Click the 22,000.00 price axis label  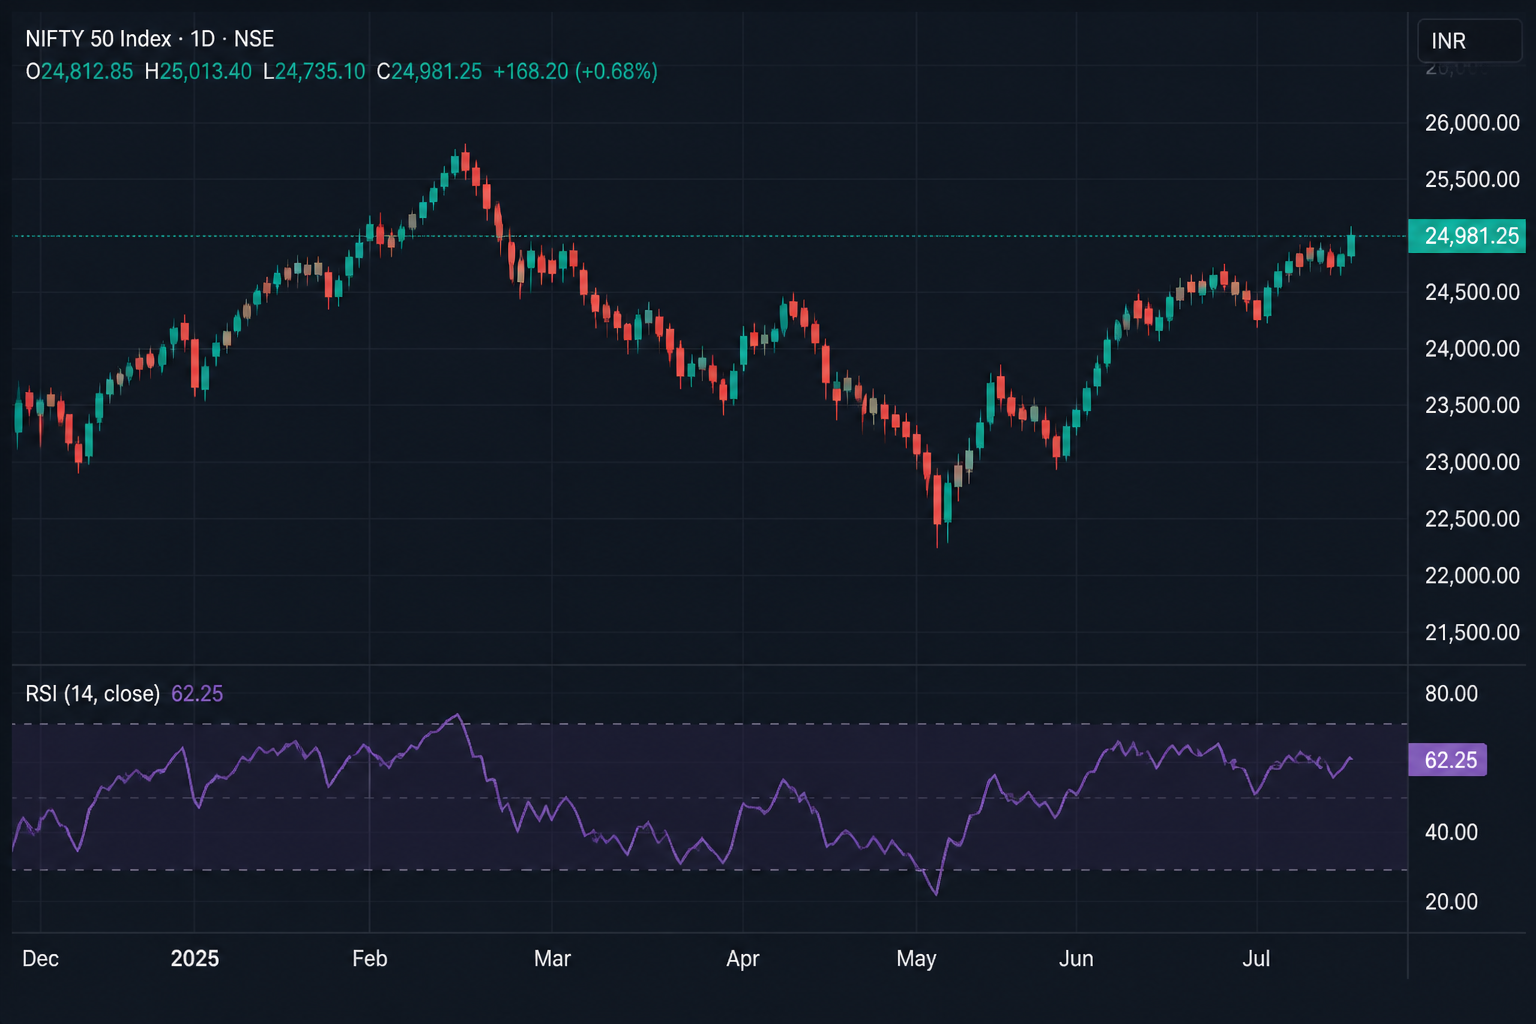pyautogui.click(x=1472, y=576)
